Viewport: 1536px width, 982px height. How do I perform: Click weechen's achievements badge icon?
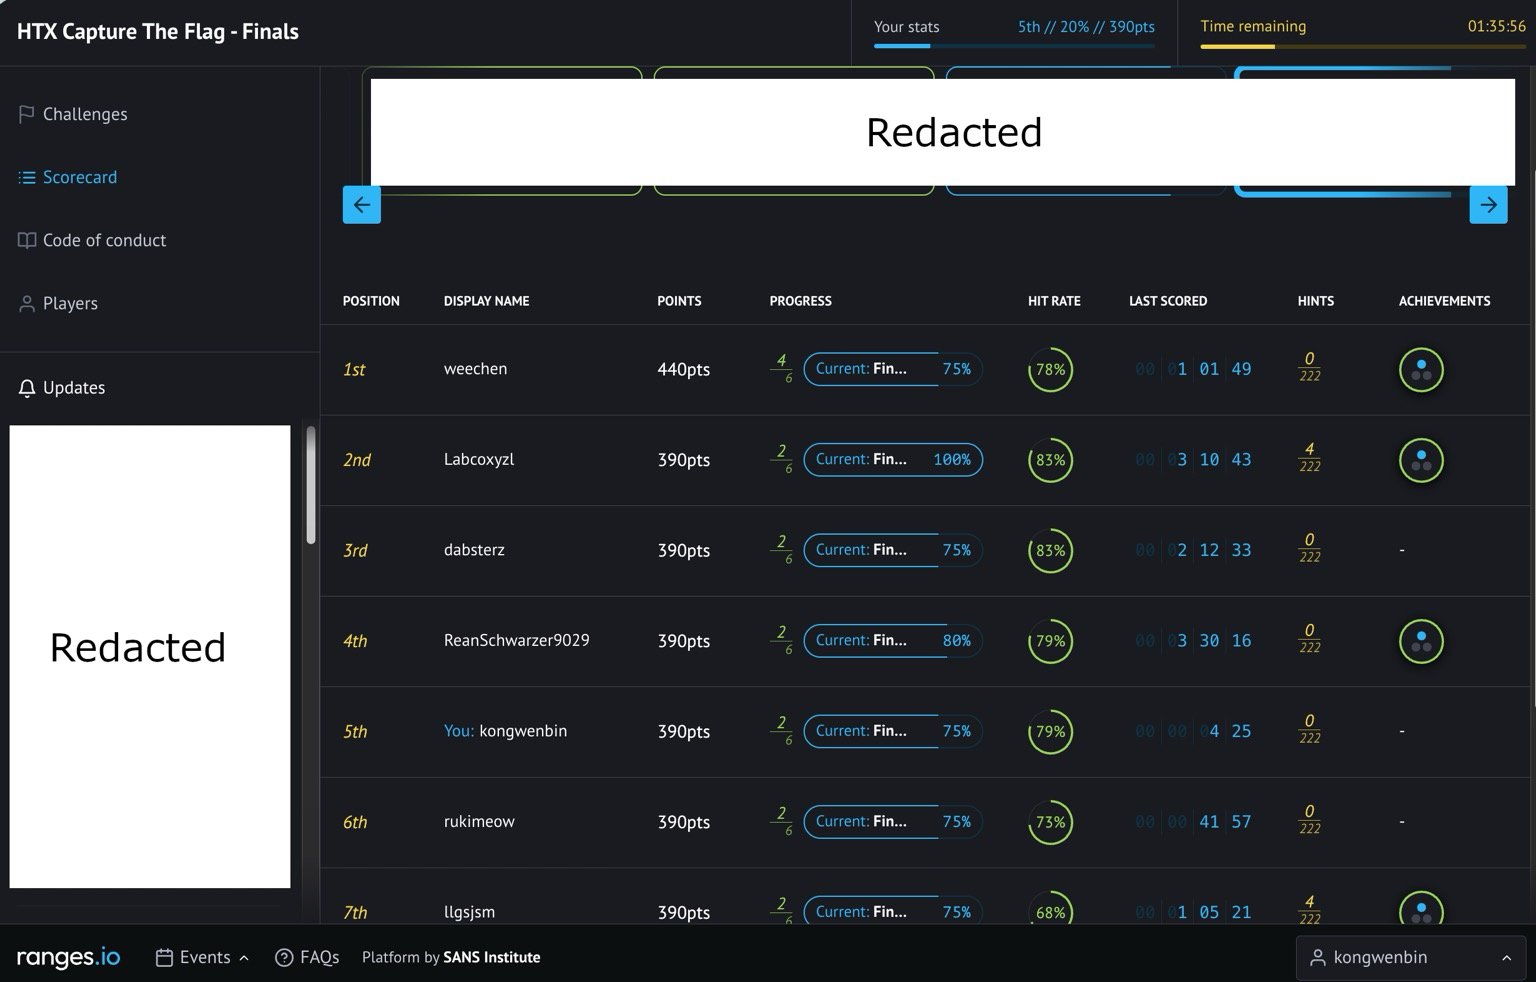[1420, 370]
